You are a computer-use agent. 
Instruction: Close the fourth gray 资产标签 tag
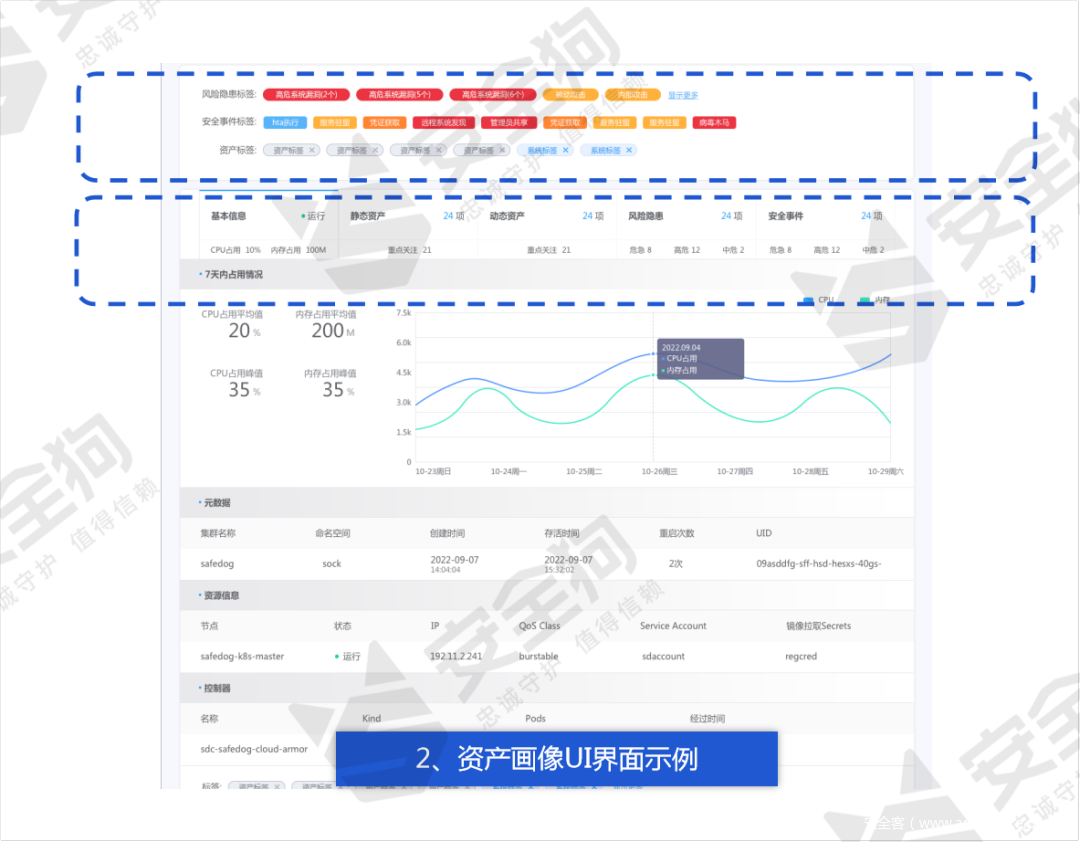pos(501,150)
